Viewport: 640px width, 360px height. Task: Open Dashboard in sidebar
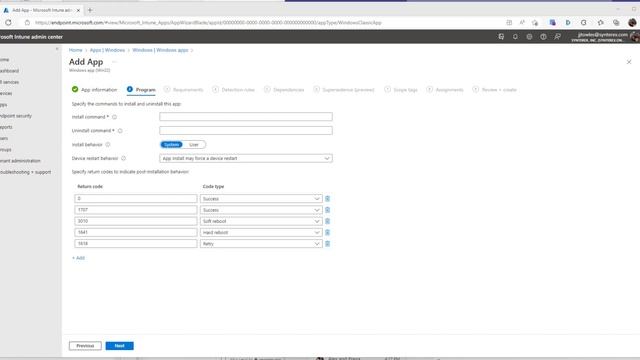pos(9,71)
